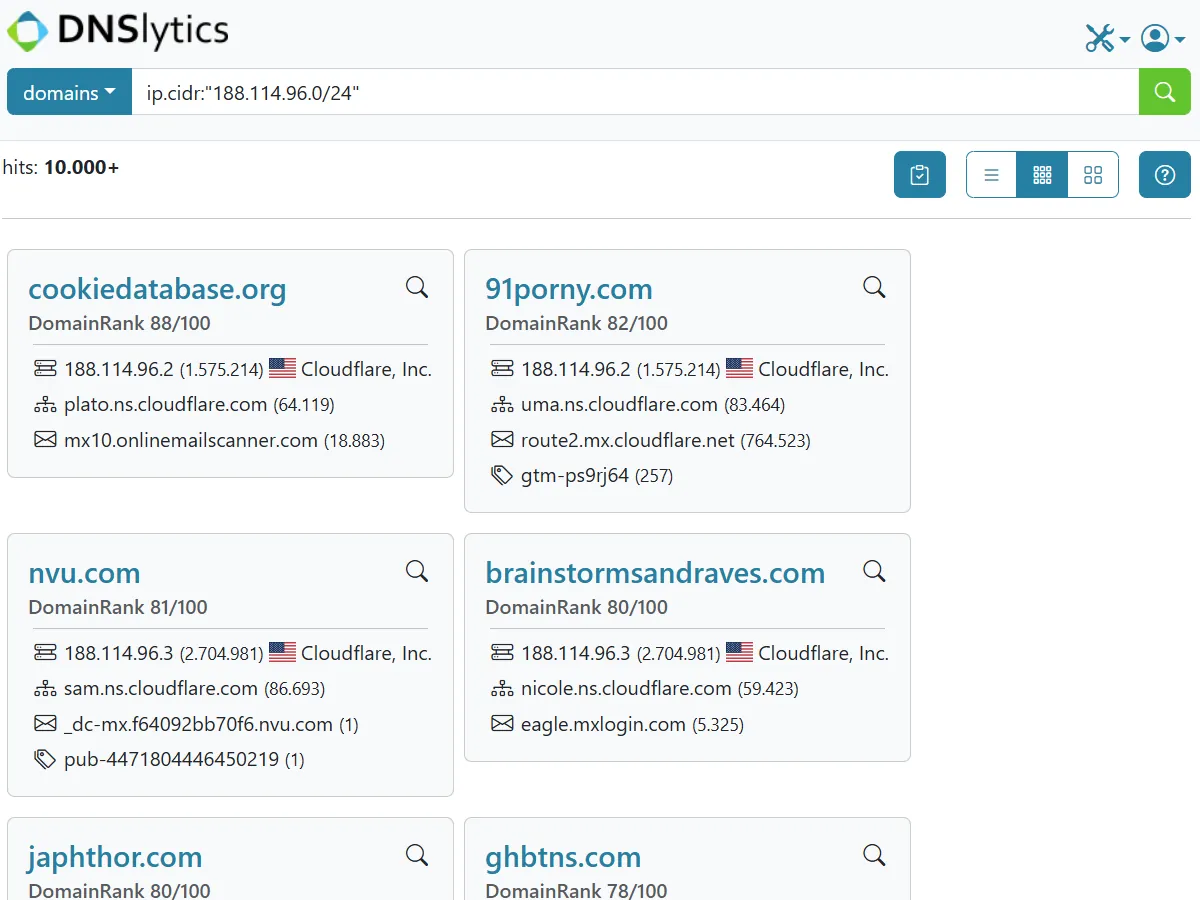Click mail icon beside mx10.onlinemailscanner.com

pos(45,440)
